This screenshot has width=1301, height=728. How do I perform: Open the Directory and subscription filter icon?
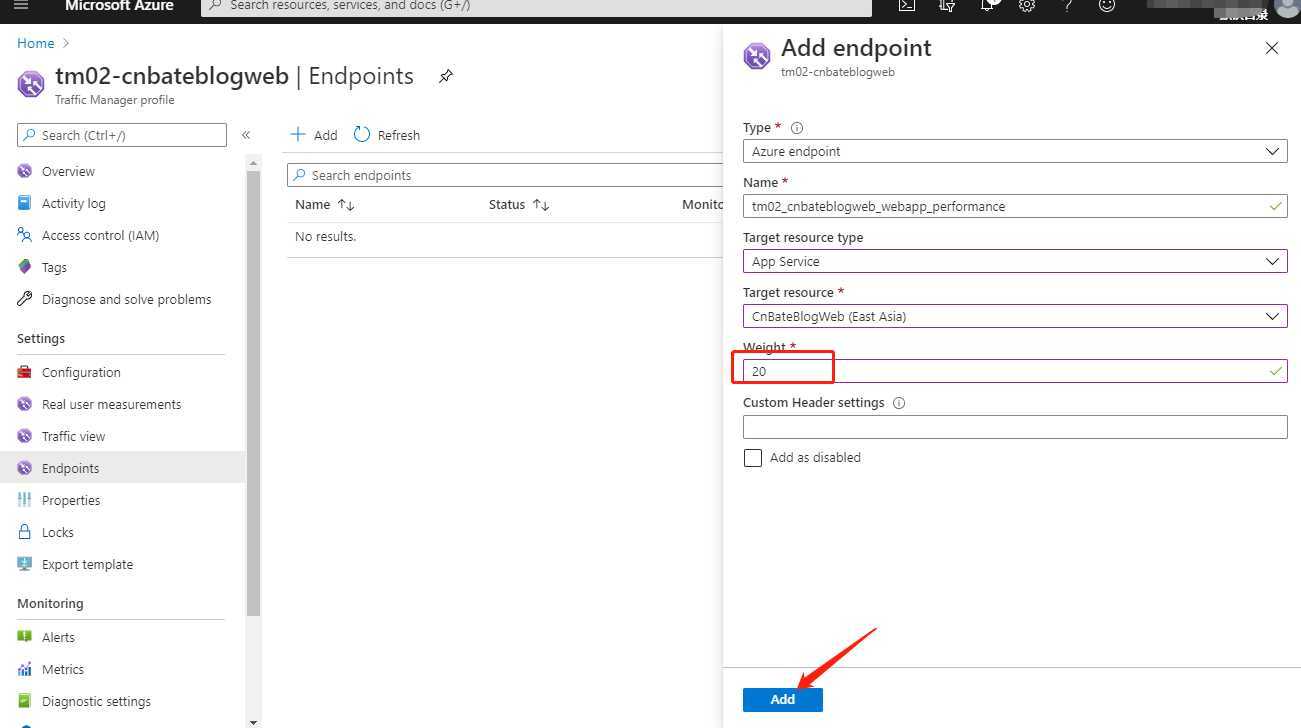tap(947, 5)
